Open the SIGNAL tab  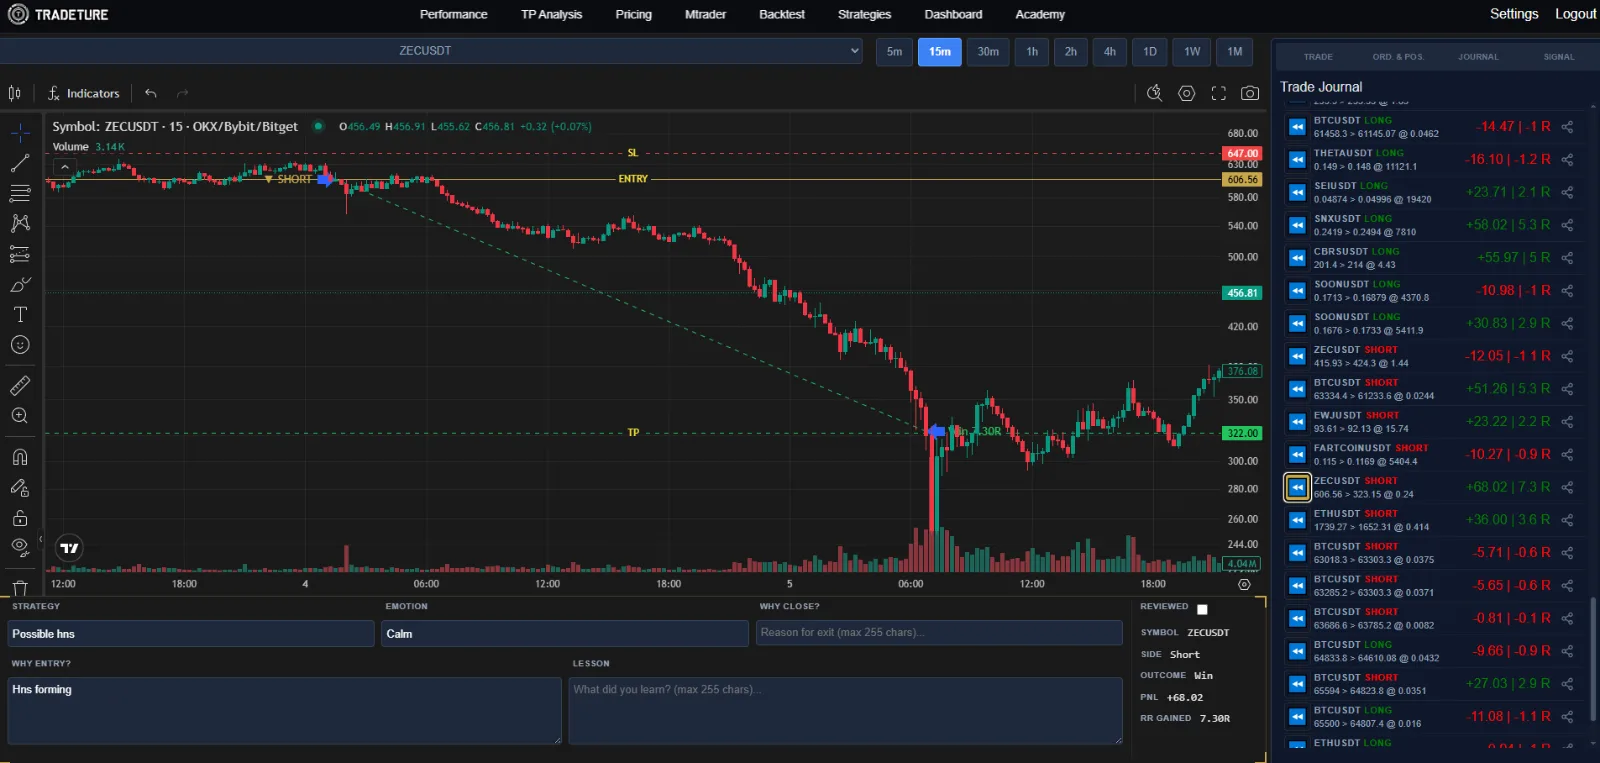(1559, 57)
